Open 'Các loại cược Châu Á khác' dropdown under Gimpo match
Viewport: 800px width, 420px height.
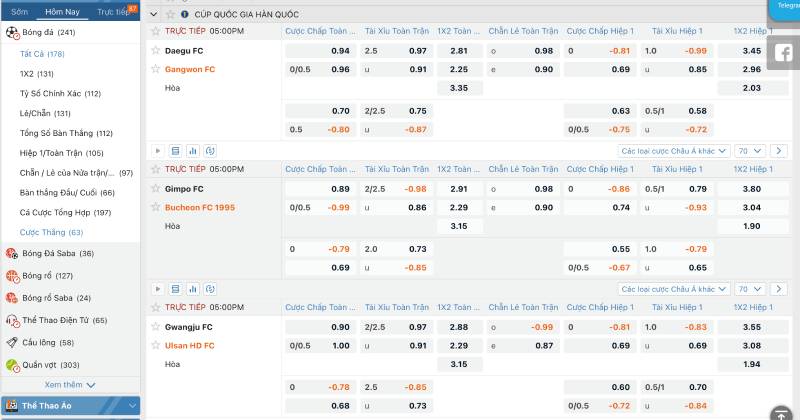(x=673, y=289)
